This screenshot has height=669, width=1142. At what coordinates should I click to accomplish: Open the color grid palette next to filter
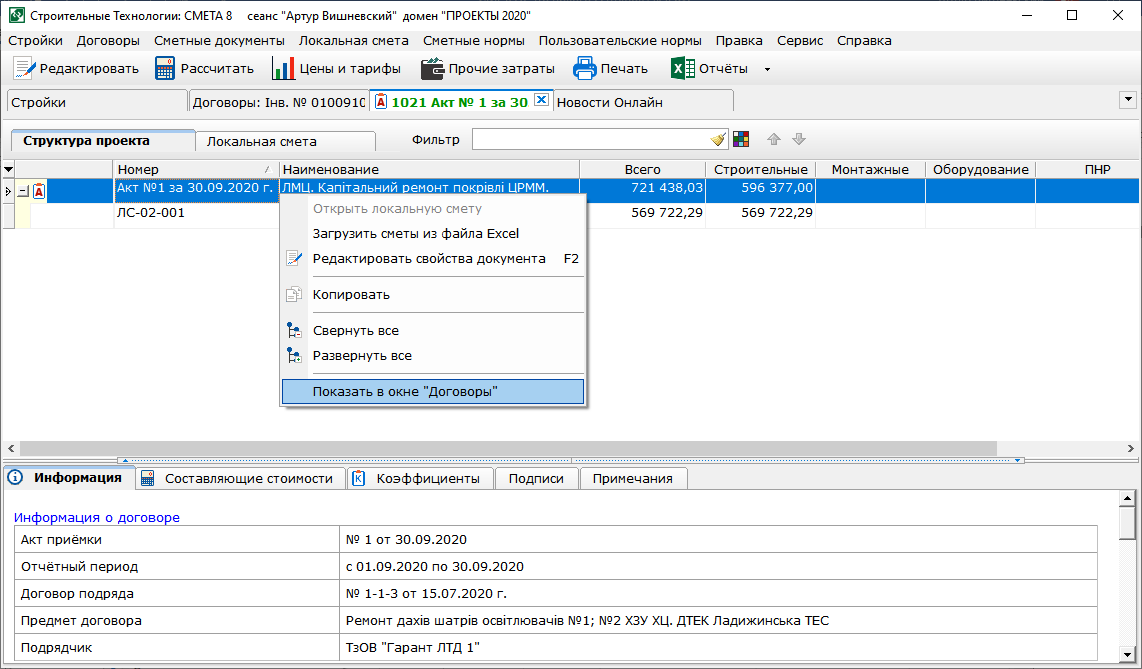[x=741, y=140]
